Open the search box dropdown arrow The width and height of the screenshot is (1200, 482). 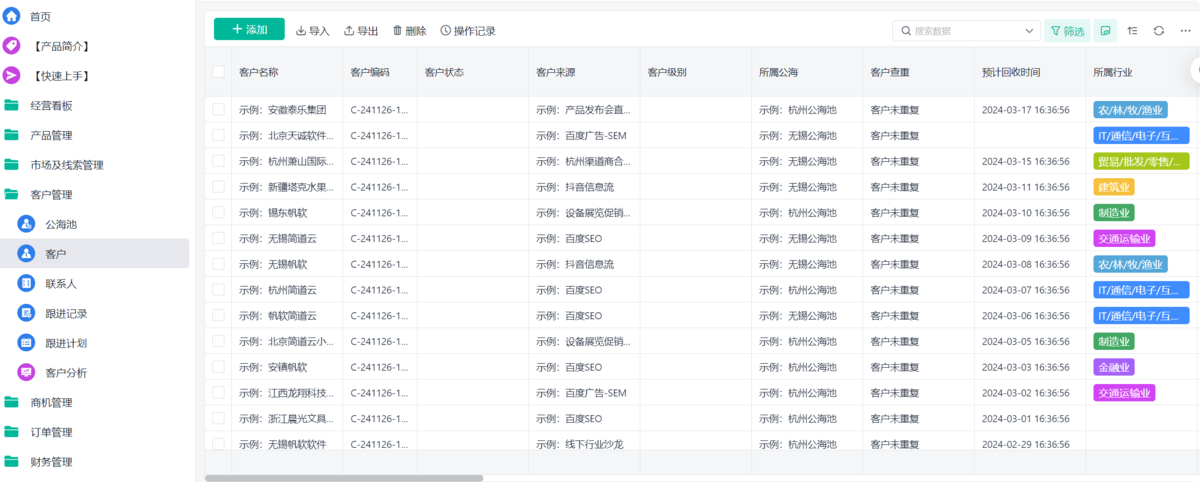pos(1029,31)
